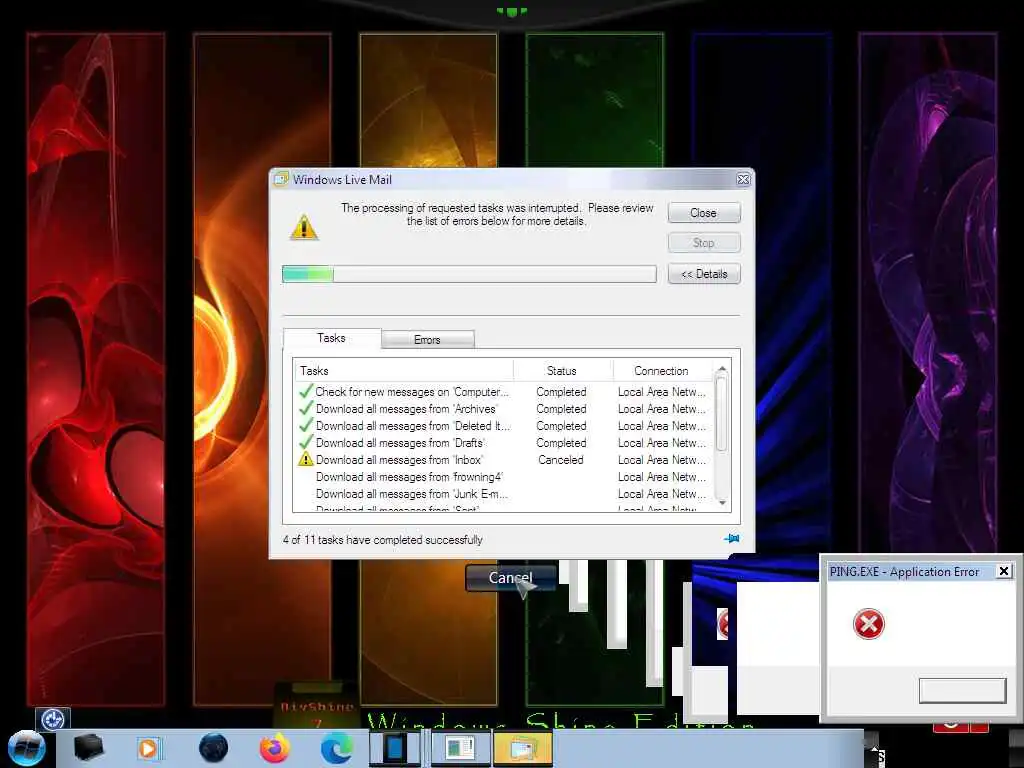1024x768 pixels.
Task: Click the 'Canceled' status of the Inbox task
Action: click(561, 460)
